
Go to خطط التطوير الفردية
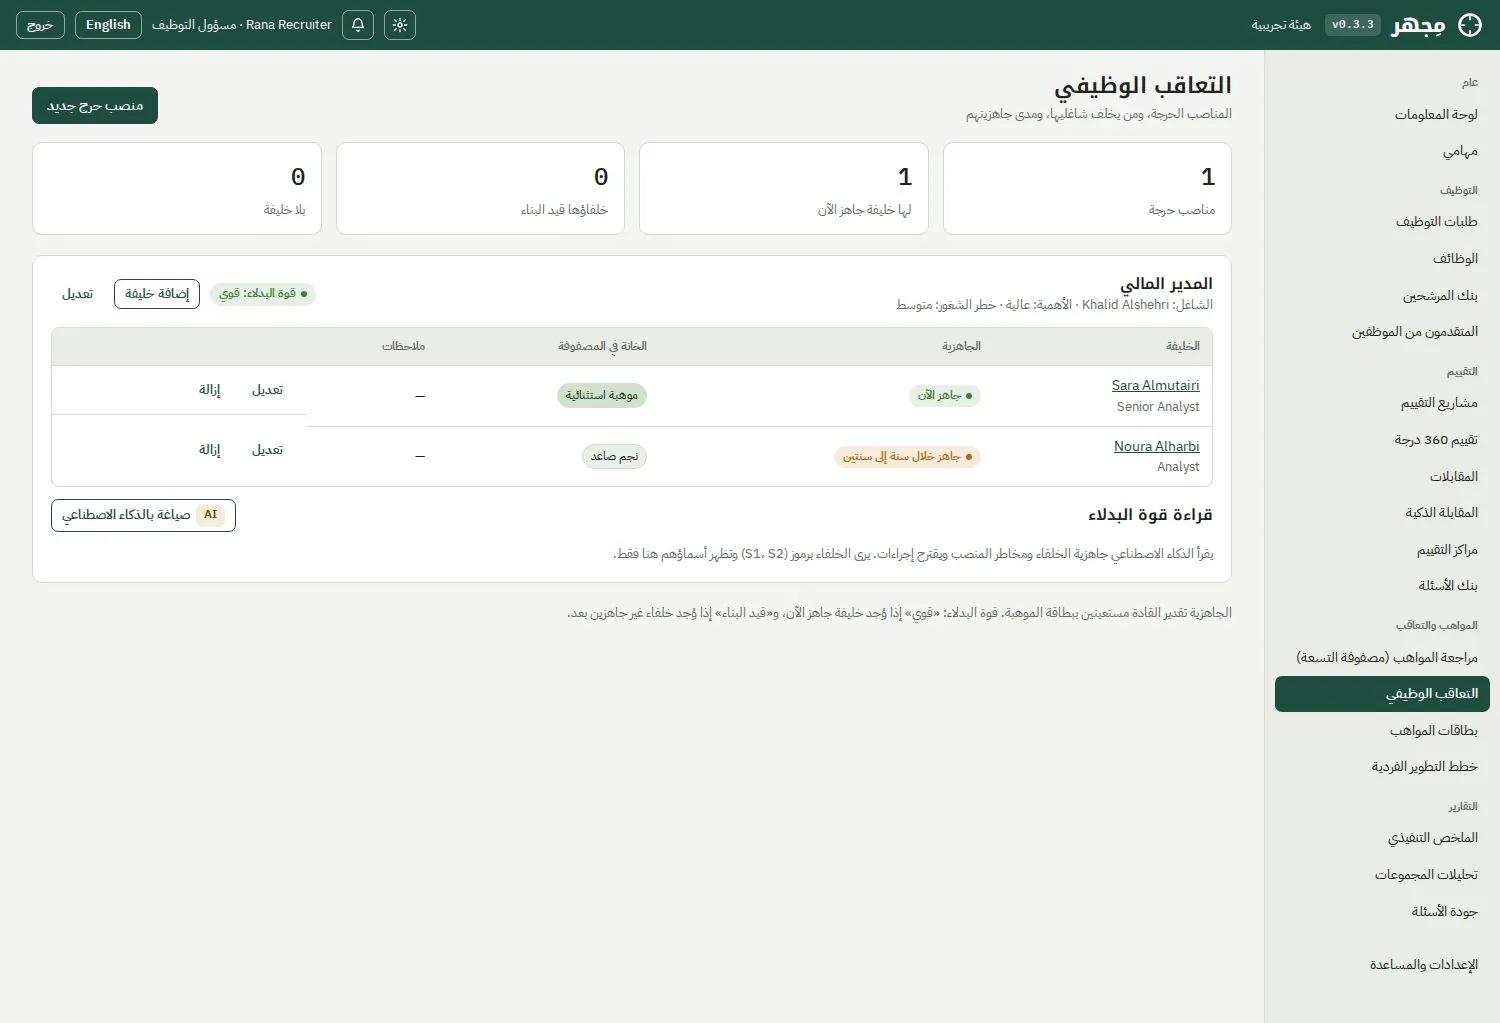1382,767
